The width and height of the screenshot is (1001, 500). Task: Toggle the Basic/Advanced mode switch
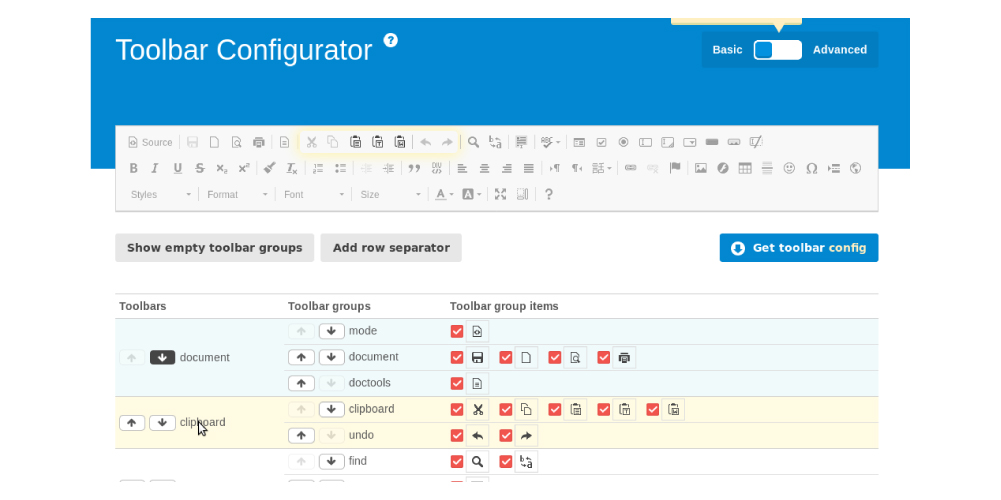pyautogui.click(x=778, y=50)
